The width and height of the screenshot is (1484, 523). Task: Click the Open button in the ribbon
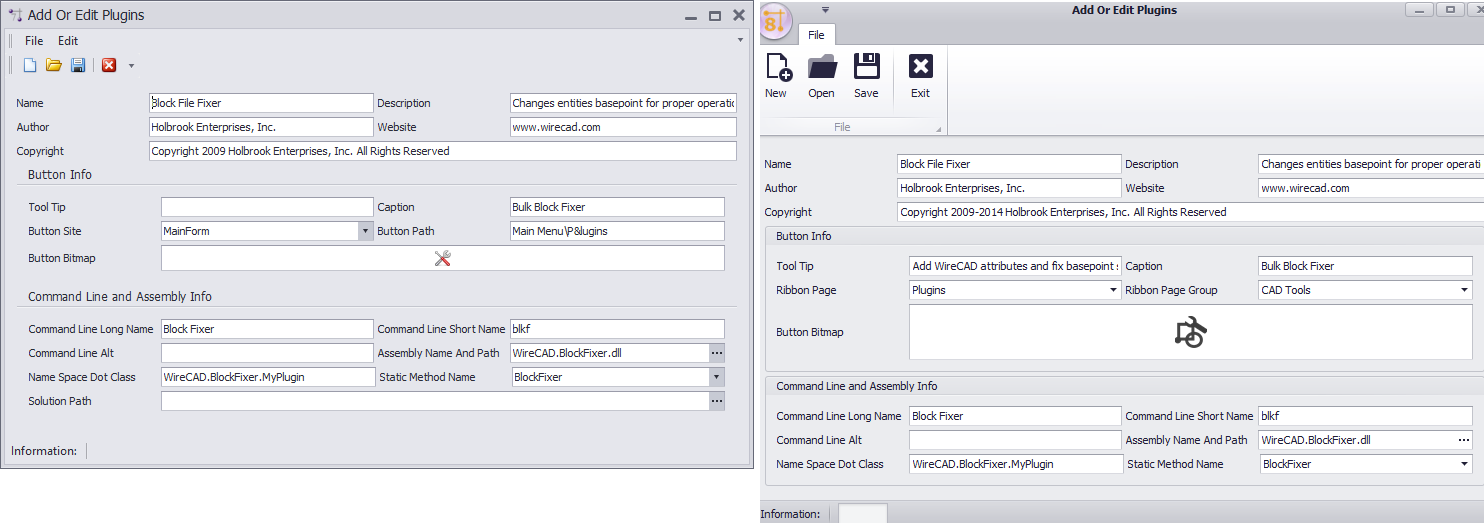point(822,76)
